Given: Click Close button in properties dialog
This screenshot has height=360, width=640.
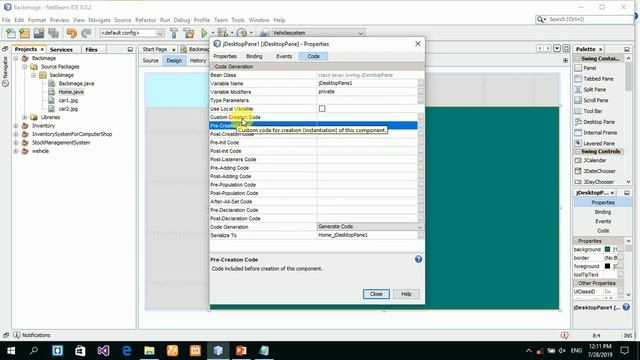Looking at the screenshot, I should [376, 294].
